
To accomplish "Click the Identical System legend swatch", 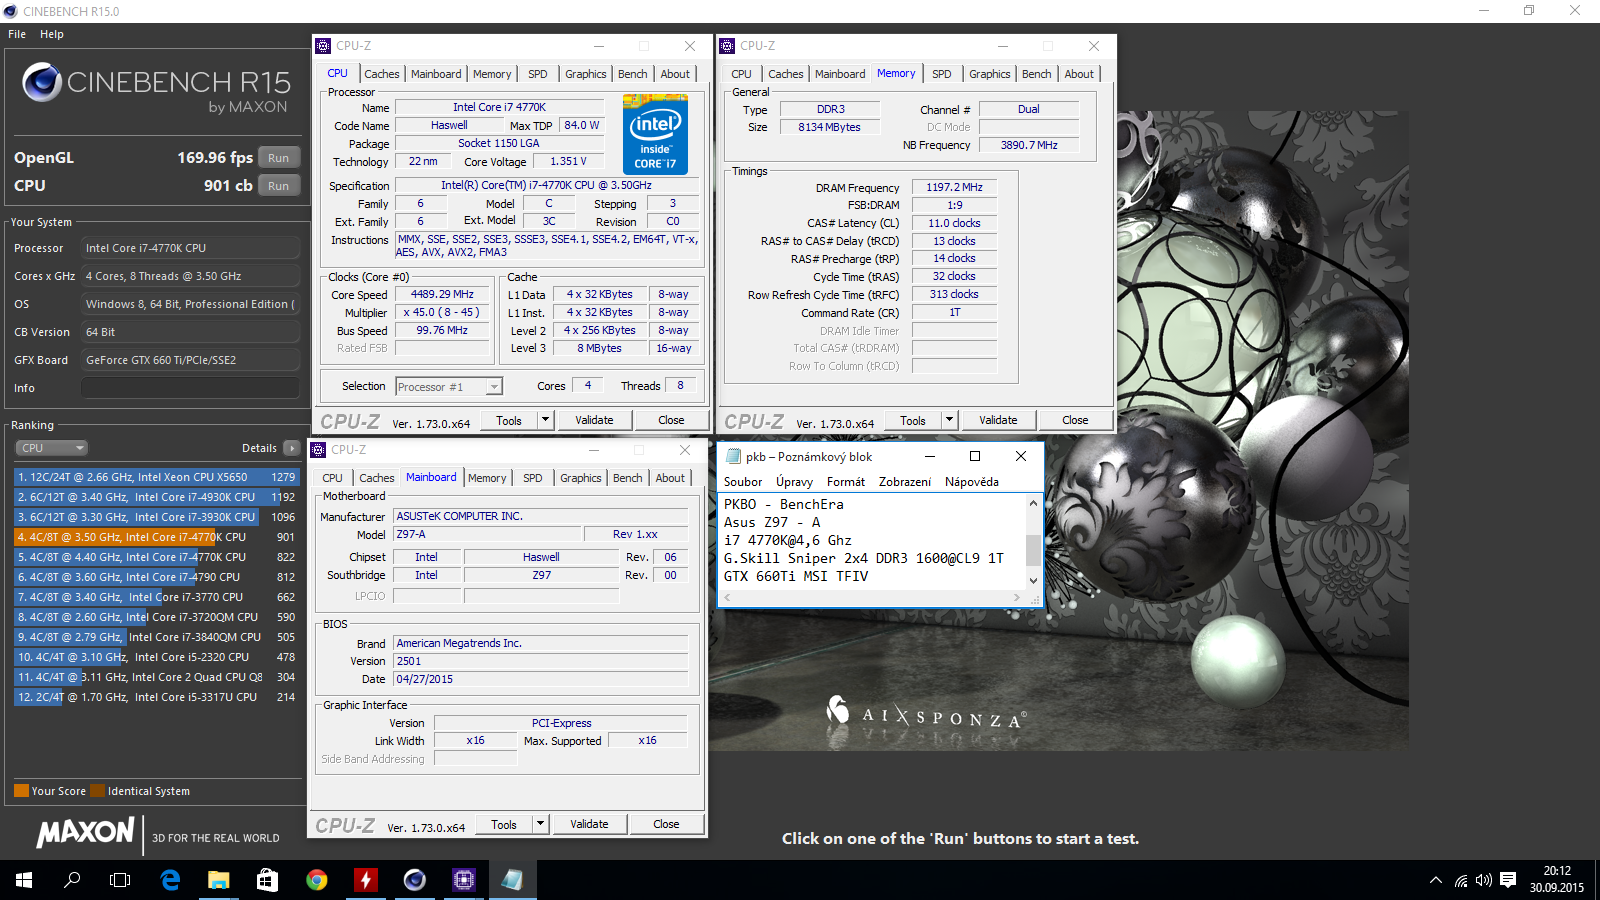I will coord(97,791).
